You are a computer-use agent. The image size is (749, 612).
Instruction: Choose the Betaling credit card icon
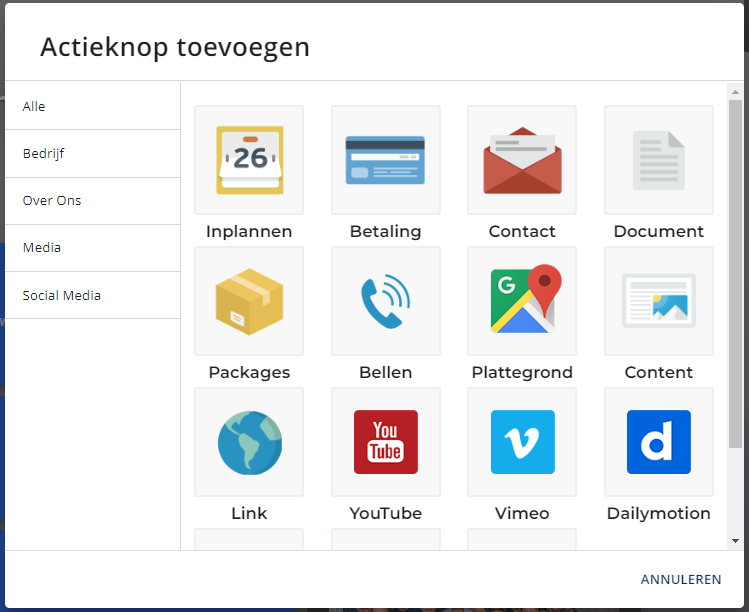pos(385,160)
